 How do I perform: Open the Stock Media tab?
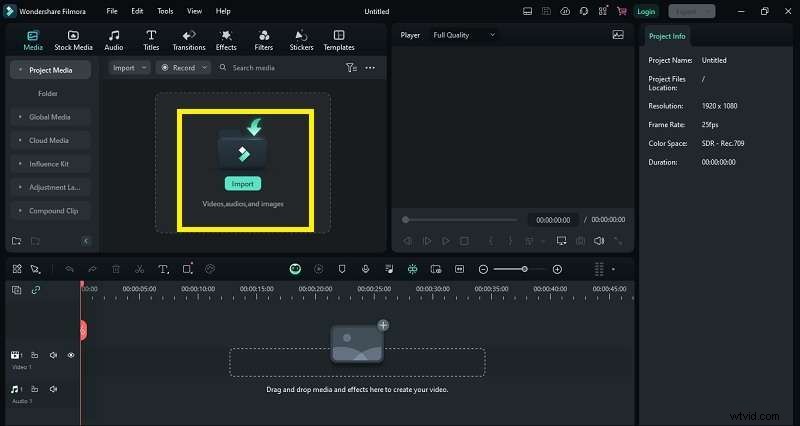pyautogui.click(x=73, y=40)
